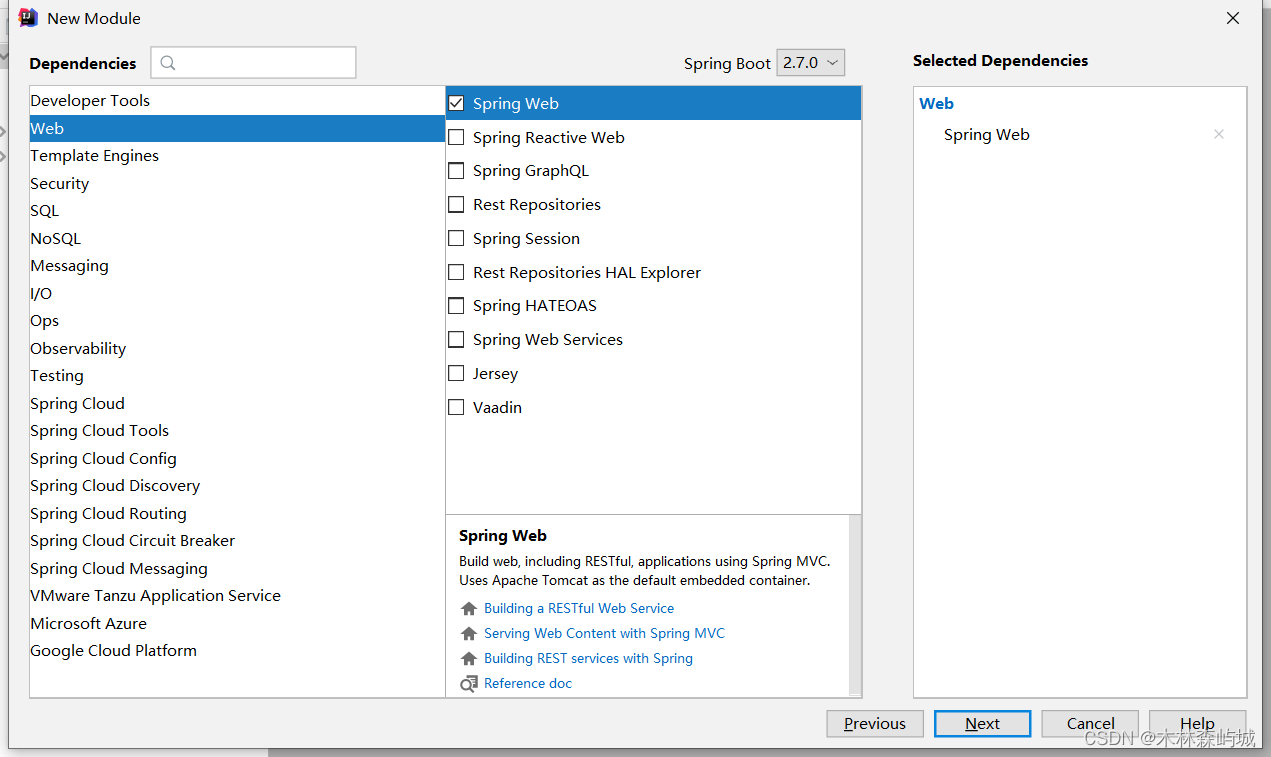Click the Help button

click(x=1197, y=724)
